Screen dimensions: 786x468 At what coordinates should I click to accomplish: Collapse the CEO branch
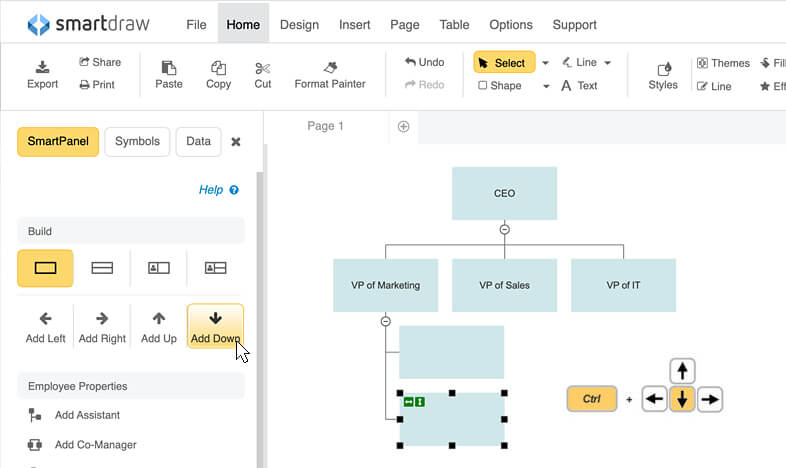pos(505,229)
